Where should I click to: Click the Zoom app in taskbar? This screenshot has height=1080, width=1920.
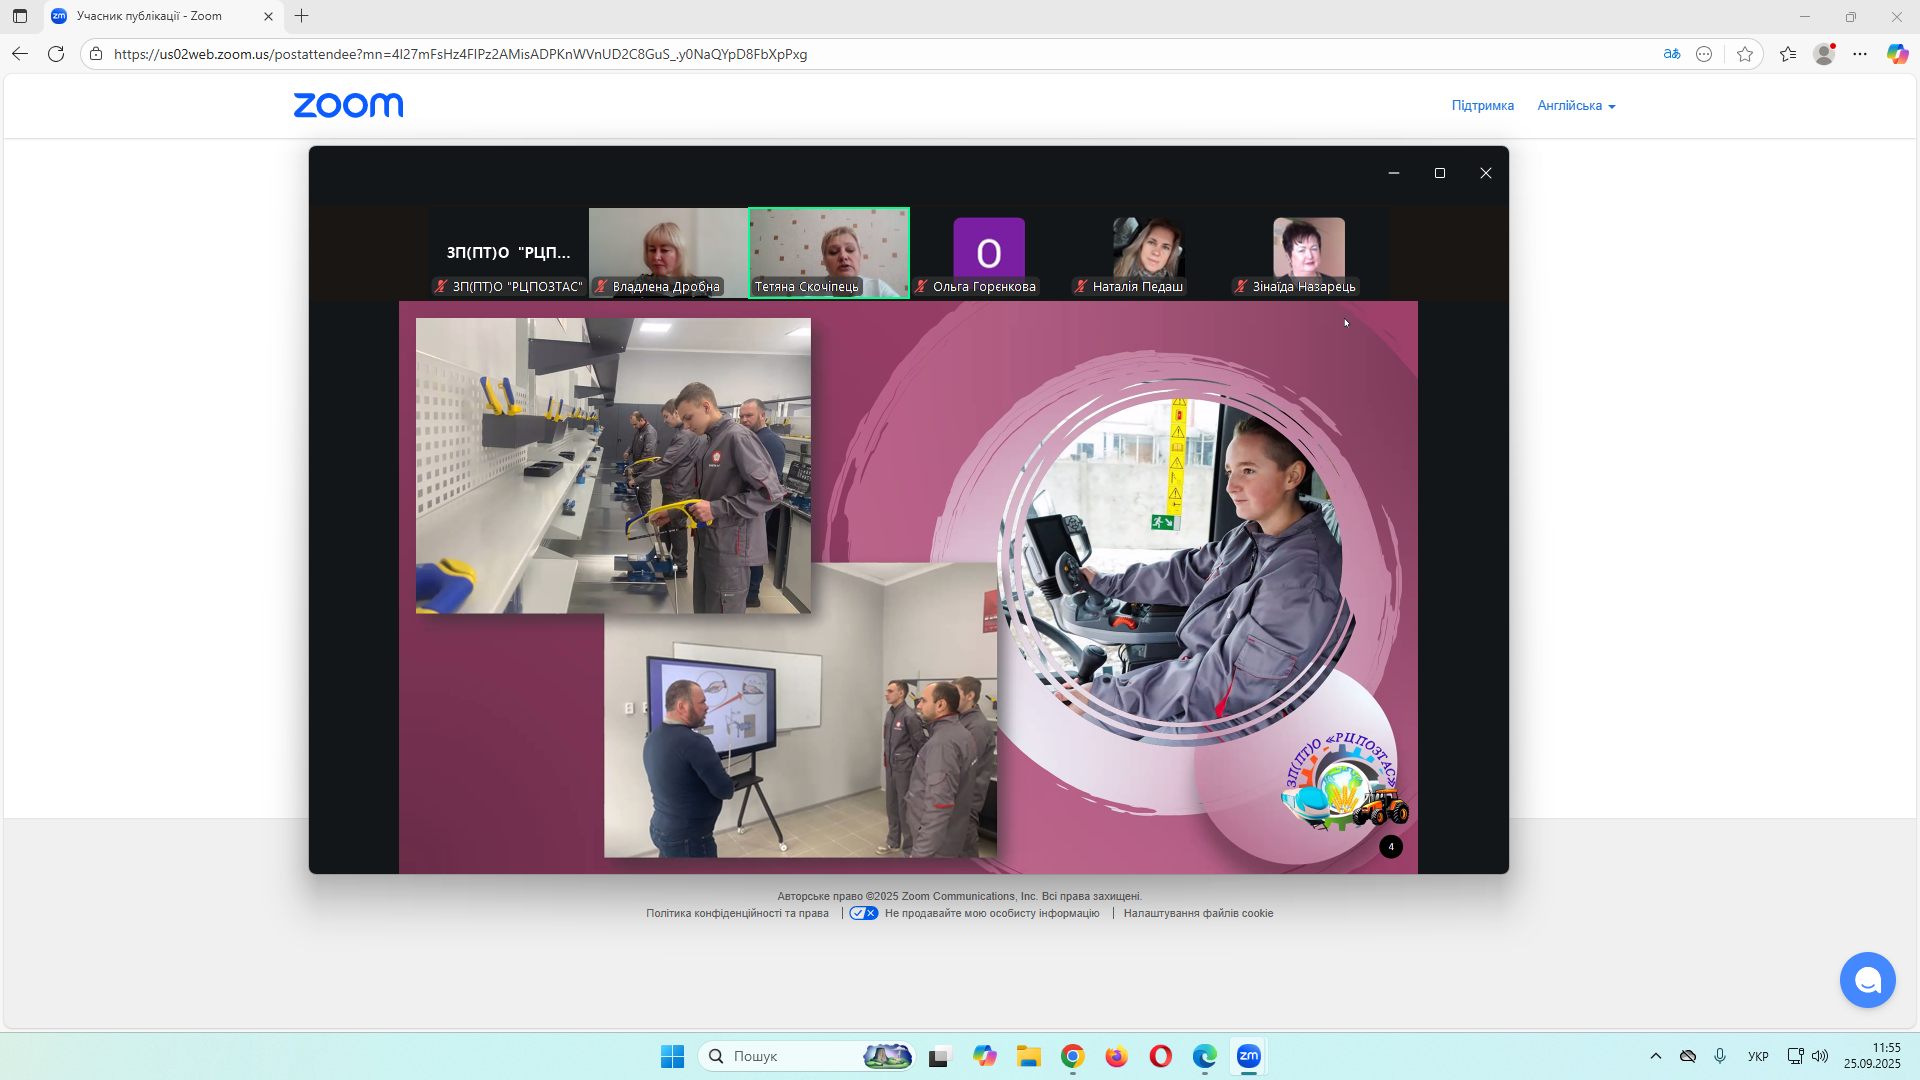click(x=1248, y=1056)
